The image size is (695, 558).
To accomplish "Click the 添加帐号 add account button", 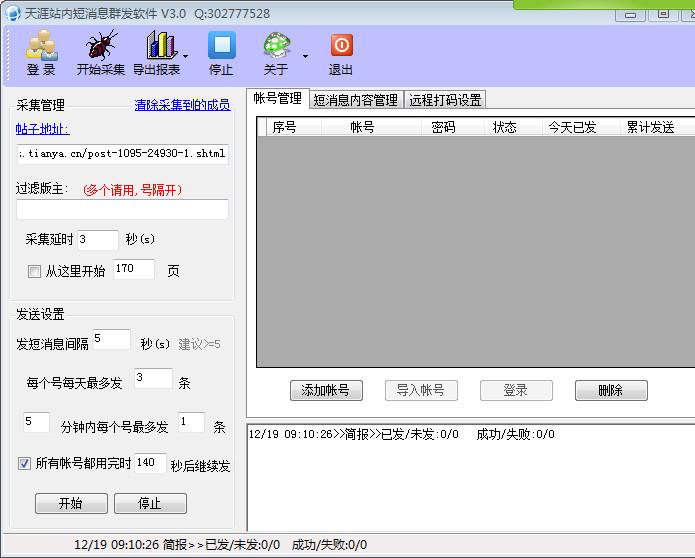I will pyautogui.click(x=326, y=390).
